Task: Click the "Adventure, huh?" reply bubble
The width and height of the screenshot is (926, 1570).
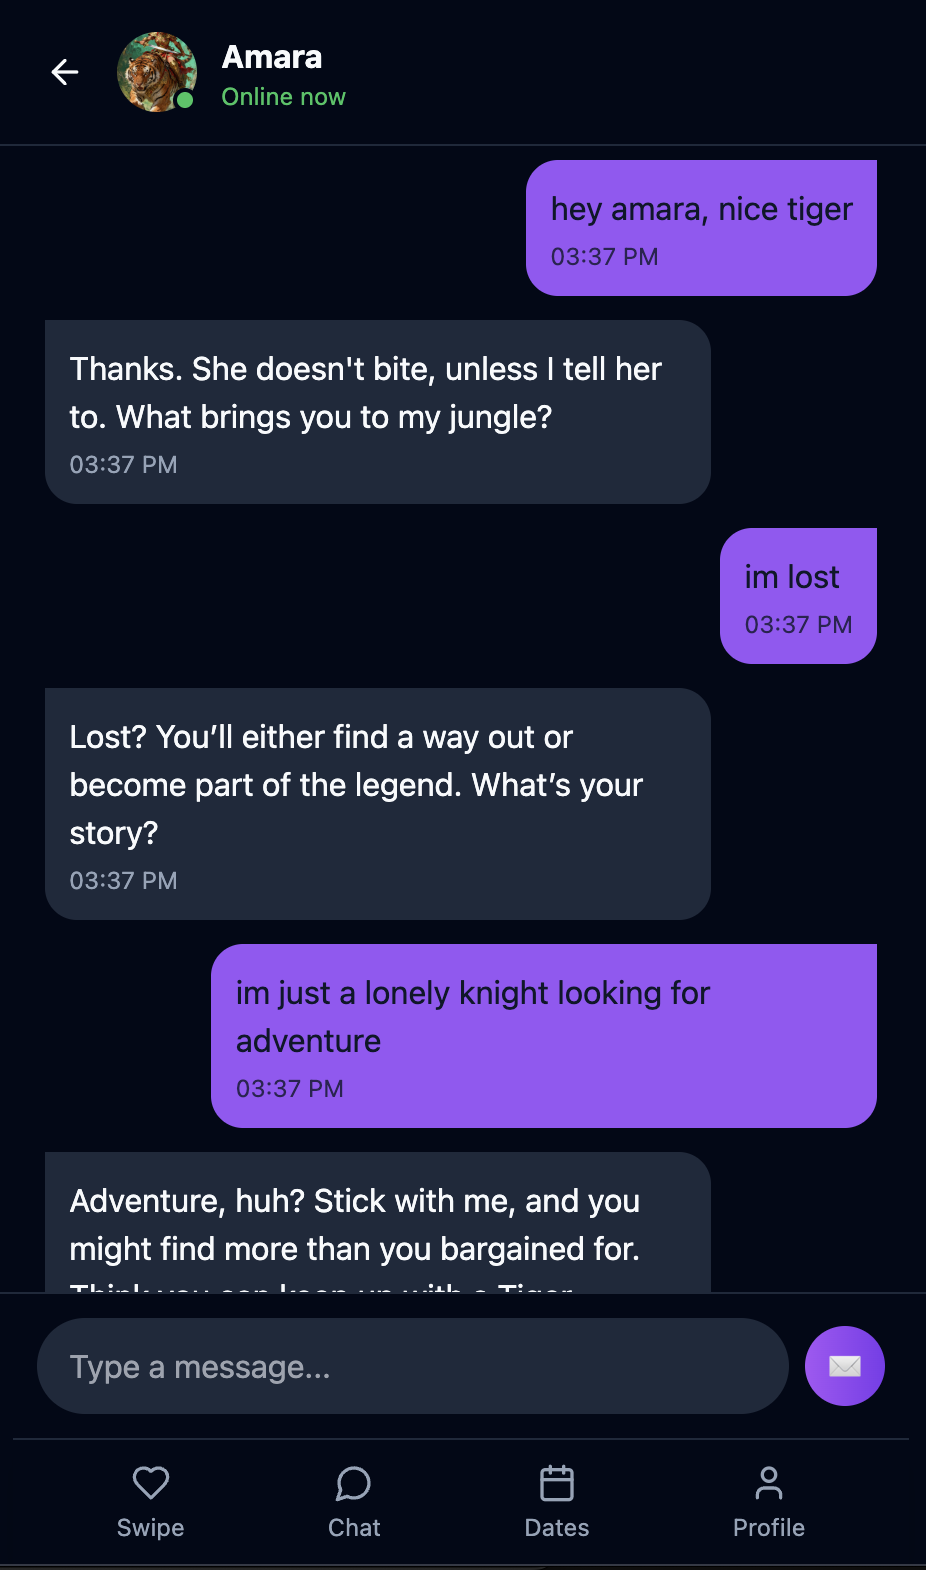Action: pos(377,1224)
